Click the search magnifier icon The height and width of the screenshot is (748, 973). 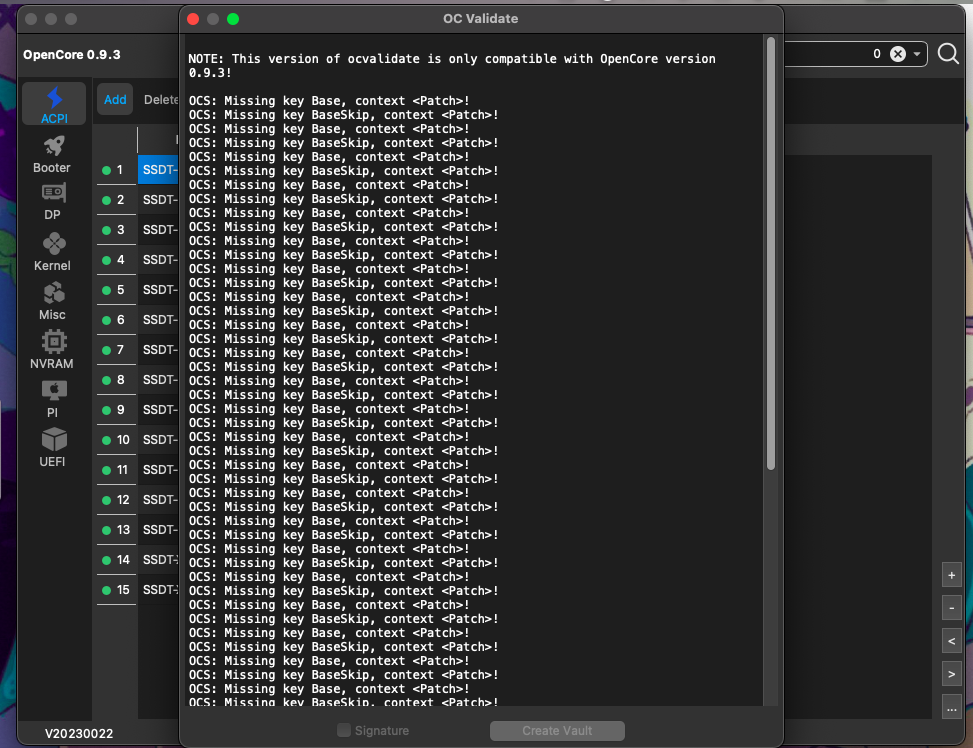click(x=947, y=55)
